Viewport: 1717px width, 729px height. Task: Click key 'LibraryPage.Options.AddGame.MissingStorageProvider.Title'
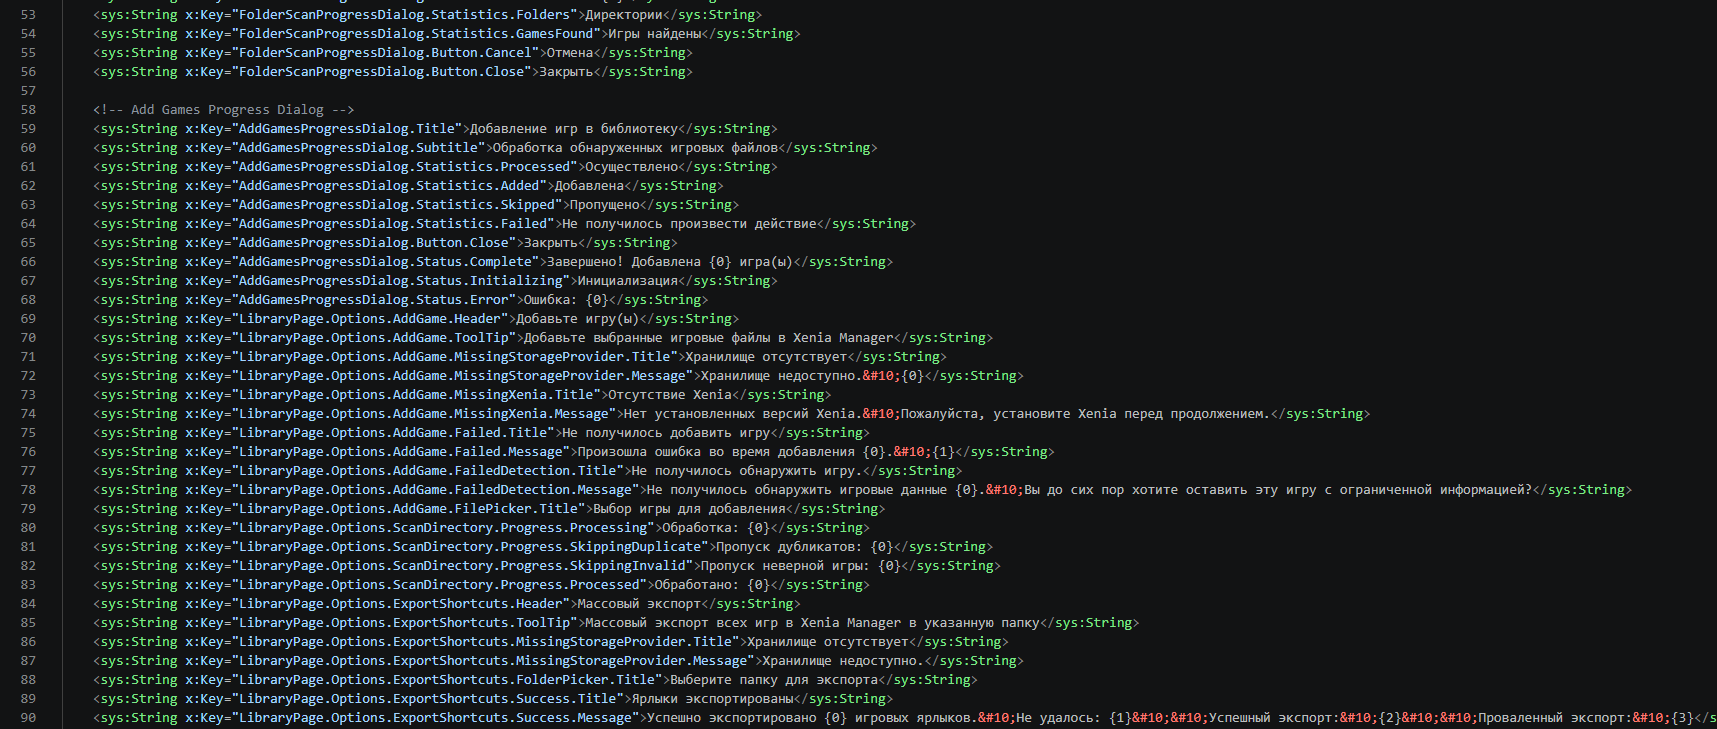click(455, 357)
